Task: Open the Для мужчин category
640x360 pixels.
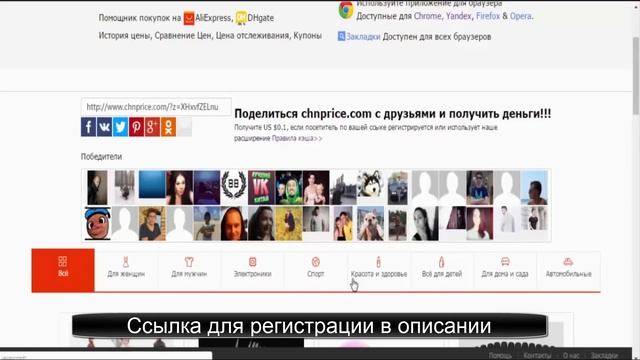Action: [189, 270]
